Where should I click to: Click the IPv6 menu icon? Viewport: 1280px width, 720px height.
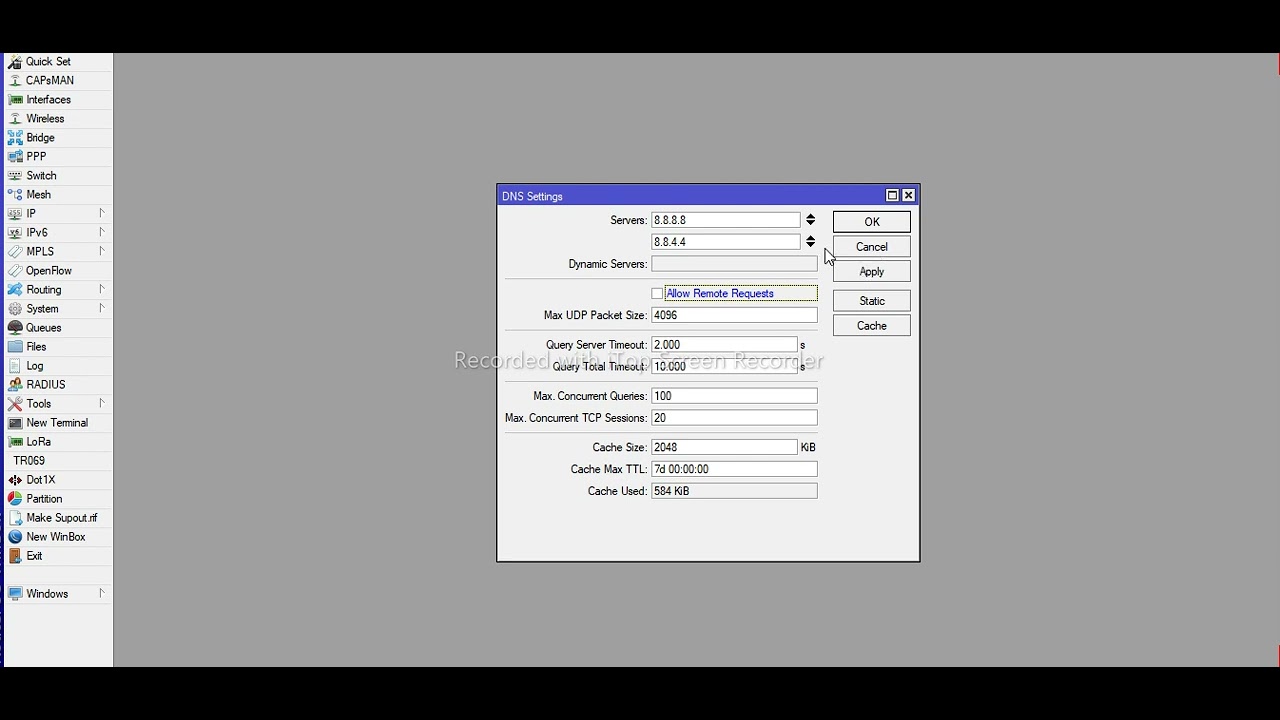click(15, 233)
